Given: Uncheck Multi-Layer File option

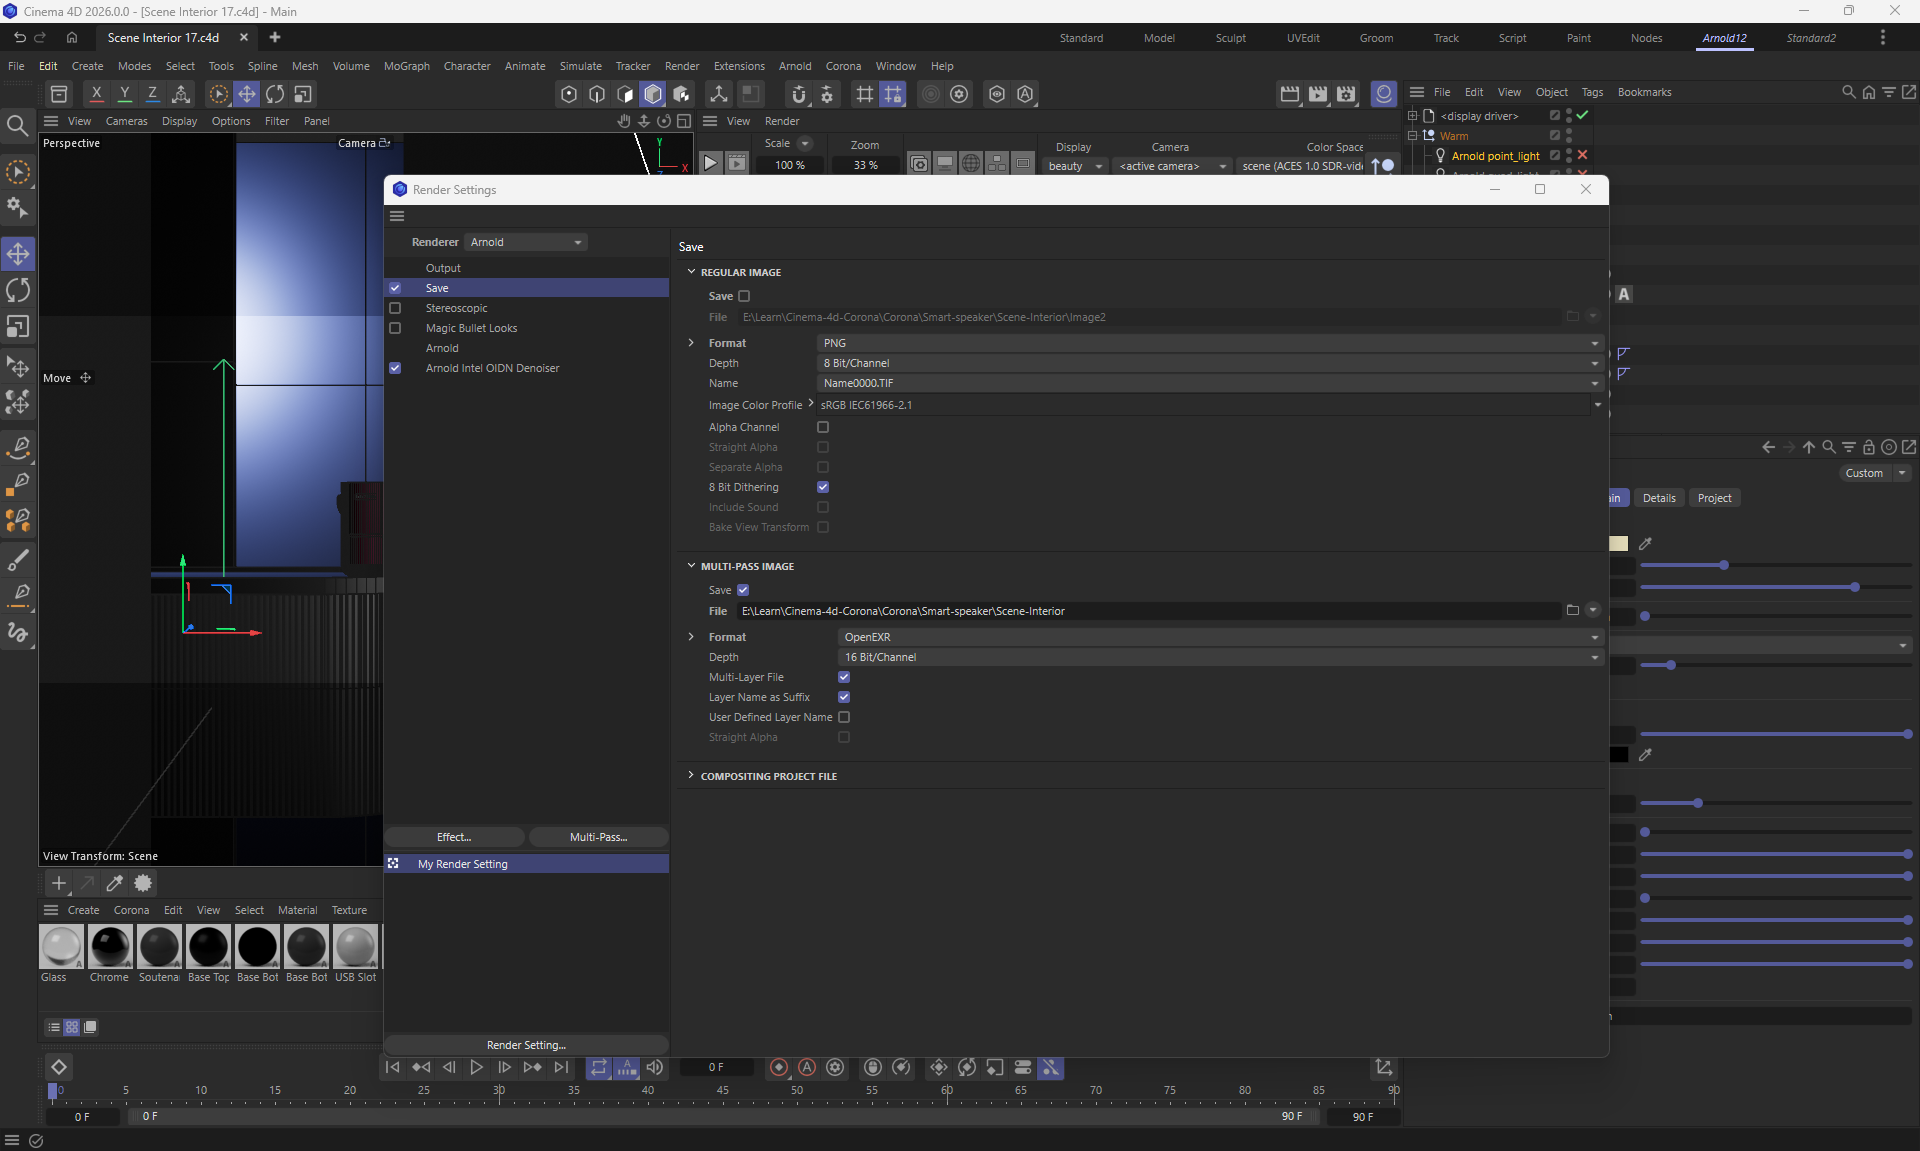Looking at the screenshot, I should [844, 677].
